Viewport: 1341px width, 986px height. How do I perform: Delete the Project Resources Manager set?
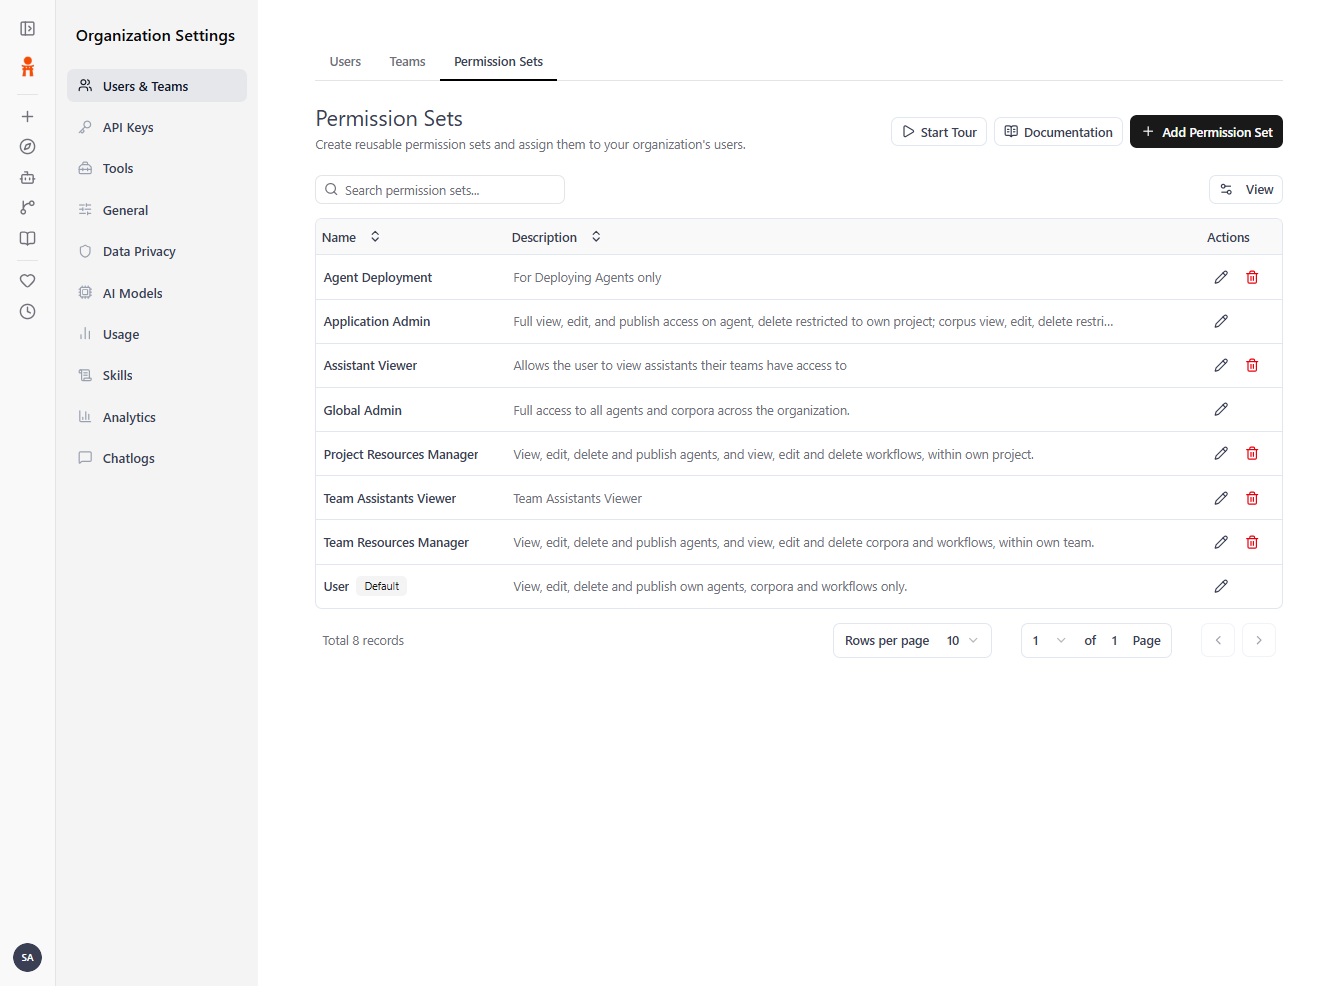[x=1252, y=453]
